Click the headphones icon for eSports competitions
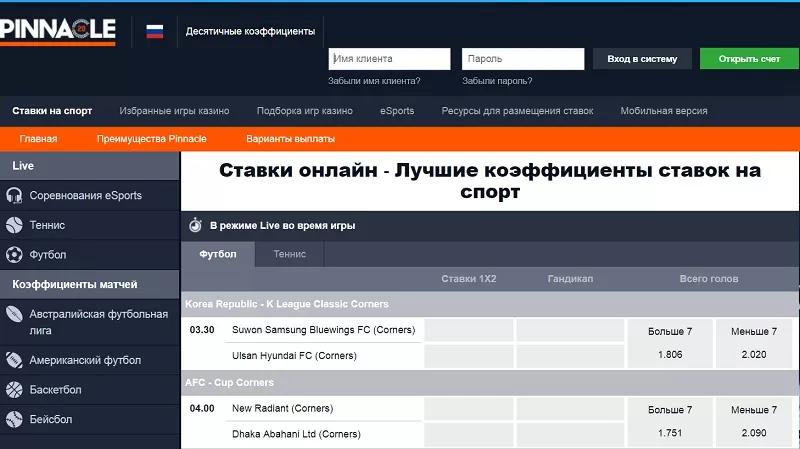800x449 pixels. [14, 196]
